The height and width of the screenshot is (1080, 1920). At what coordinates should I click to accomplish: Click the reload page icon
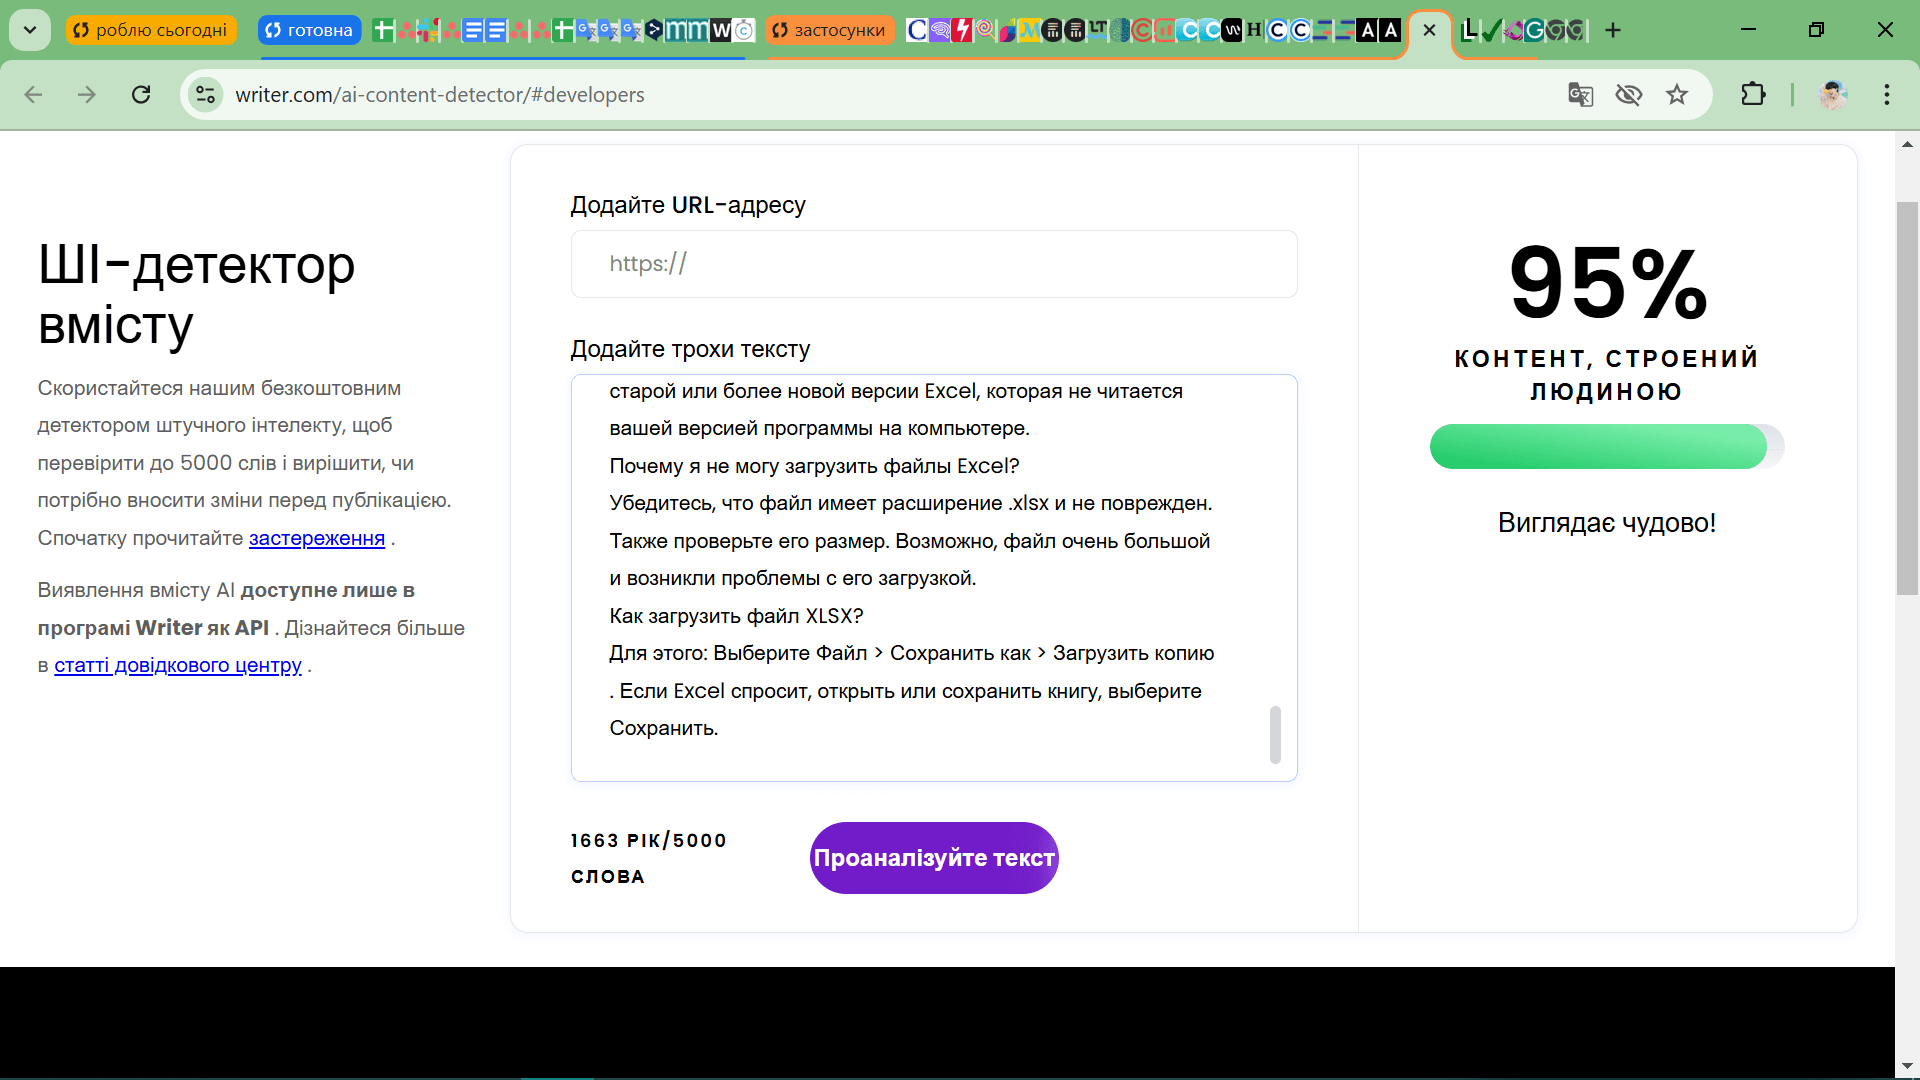pyautogui.click(x=141, y=95)
